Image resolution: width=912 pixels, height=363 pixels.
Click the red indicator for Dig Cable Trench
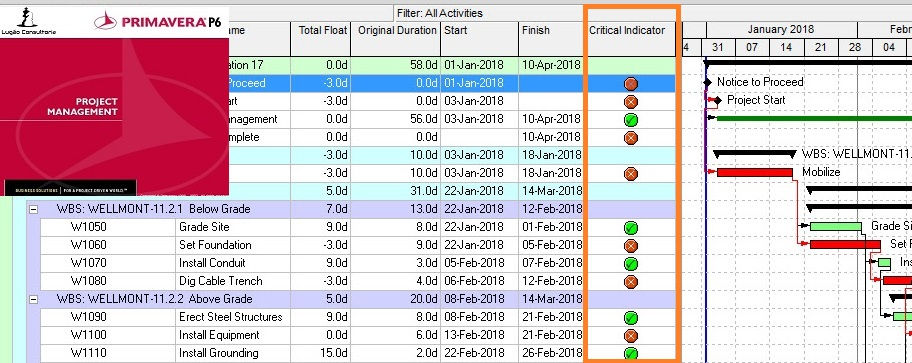[630, 282]
